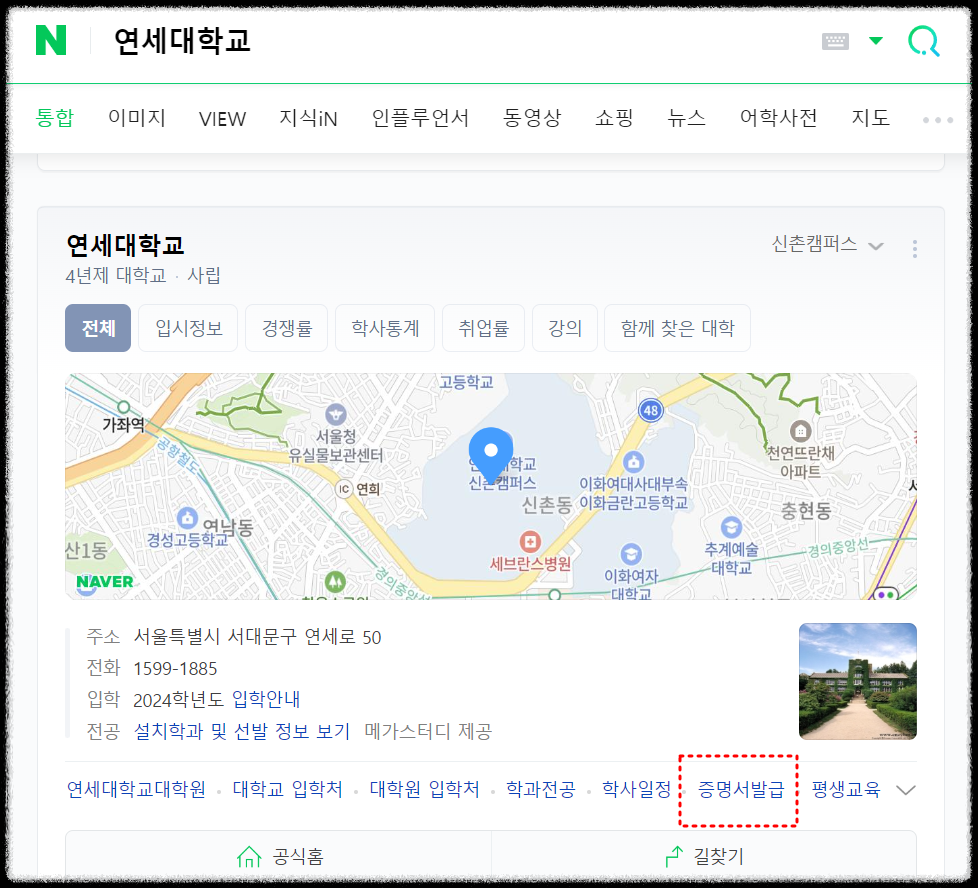
Task: Select the 함께 찾은 대학 filter button
Action: (677, 328)
